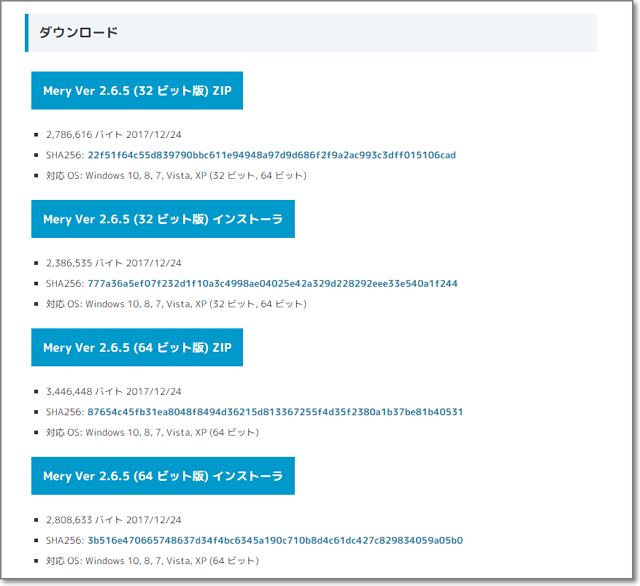
Task: Click the XP link under the 32-bit インストーラ download
Action: (x=201, y=304)
